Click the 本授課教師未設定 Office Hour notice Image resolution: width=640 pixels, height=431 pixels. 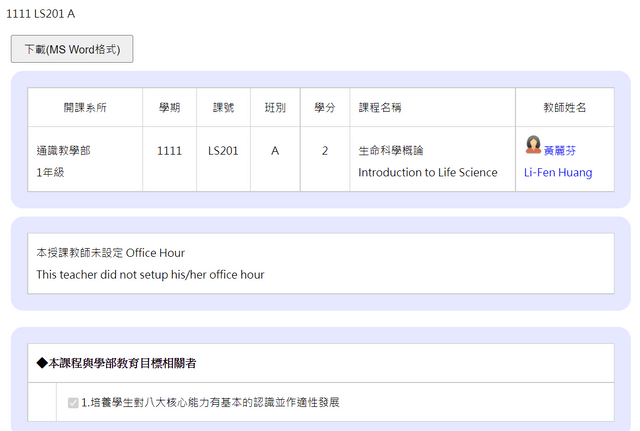[111, 253]
